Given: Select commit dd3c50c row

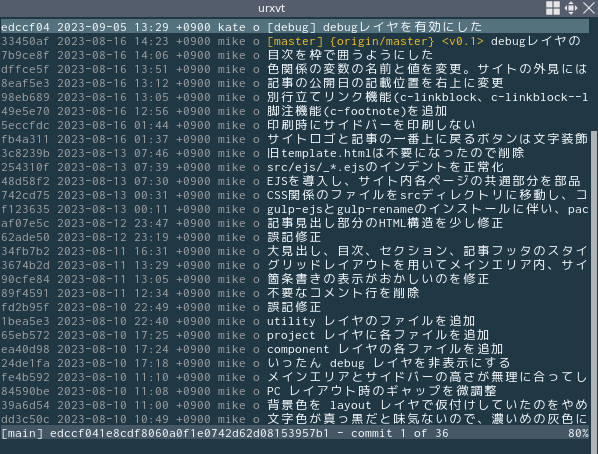Looking at the screenshot, I should 295,419.
